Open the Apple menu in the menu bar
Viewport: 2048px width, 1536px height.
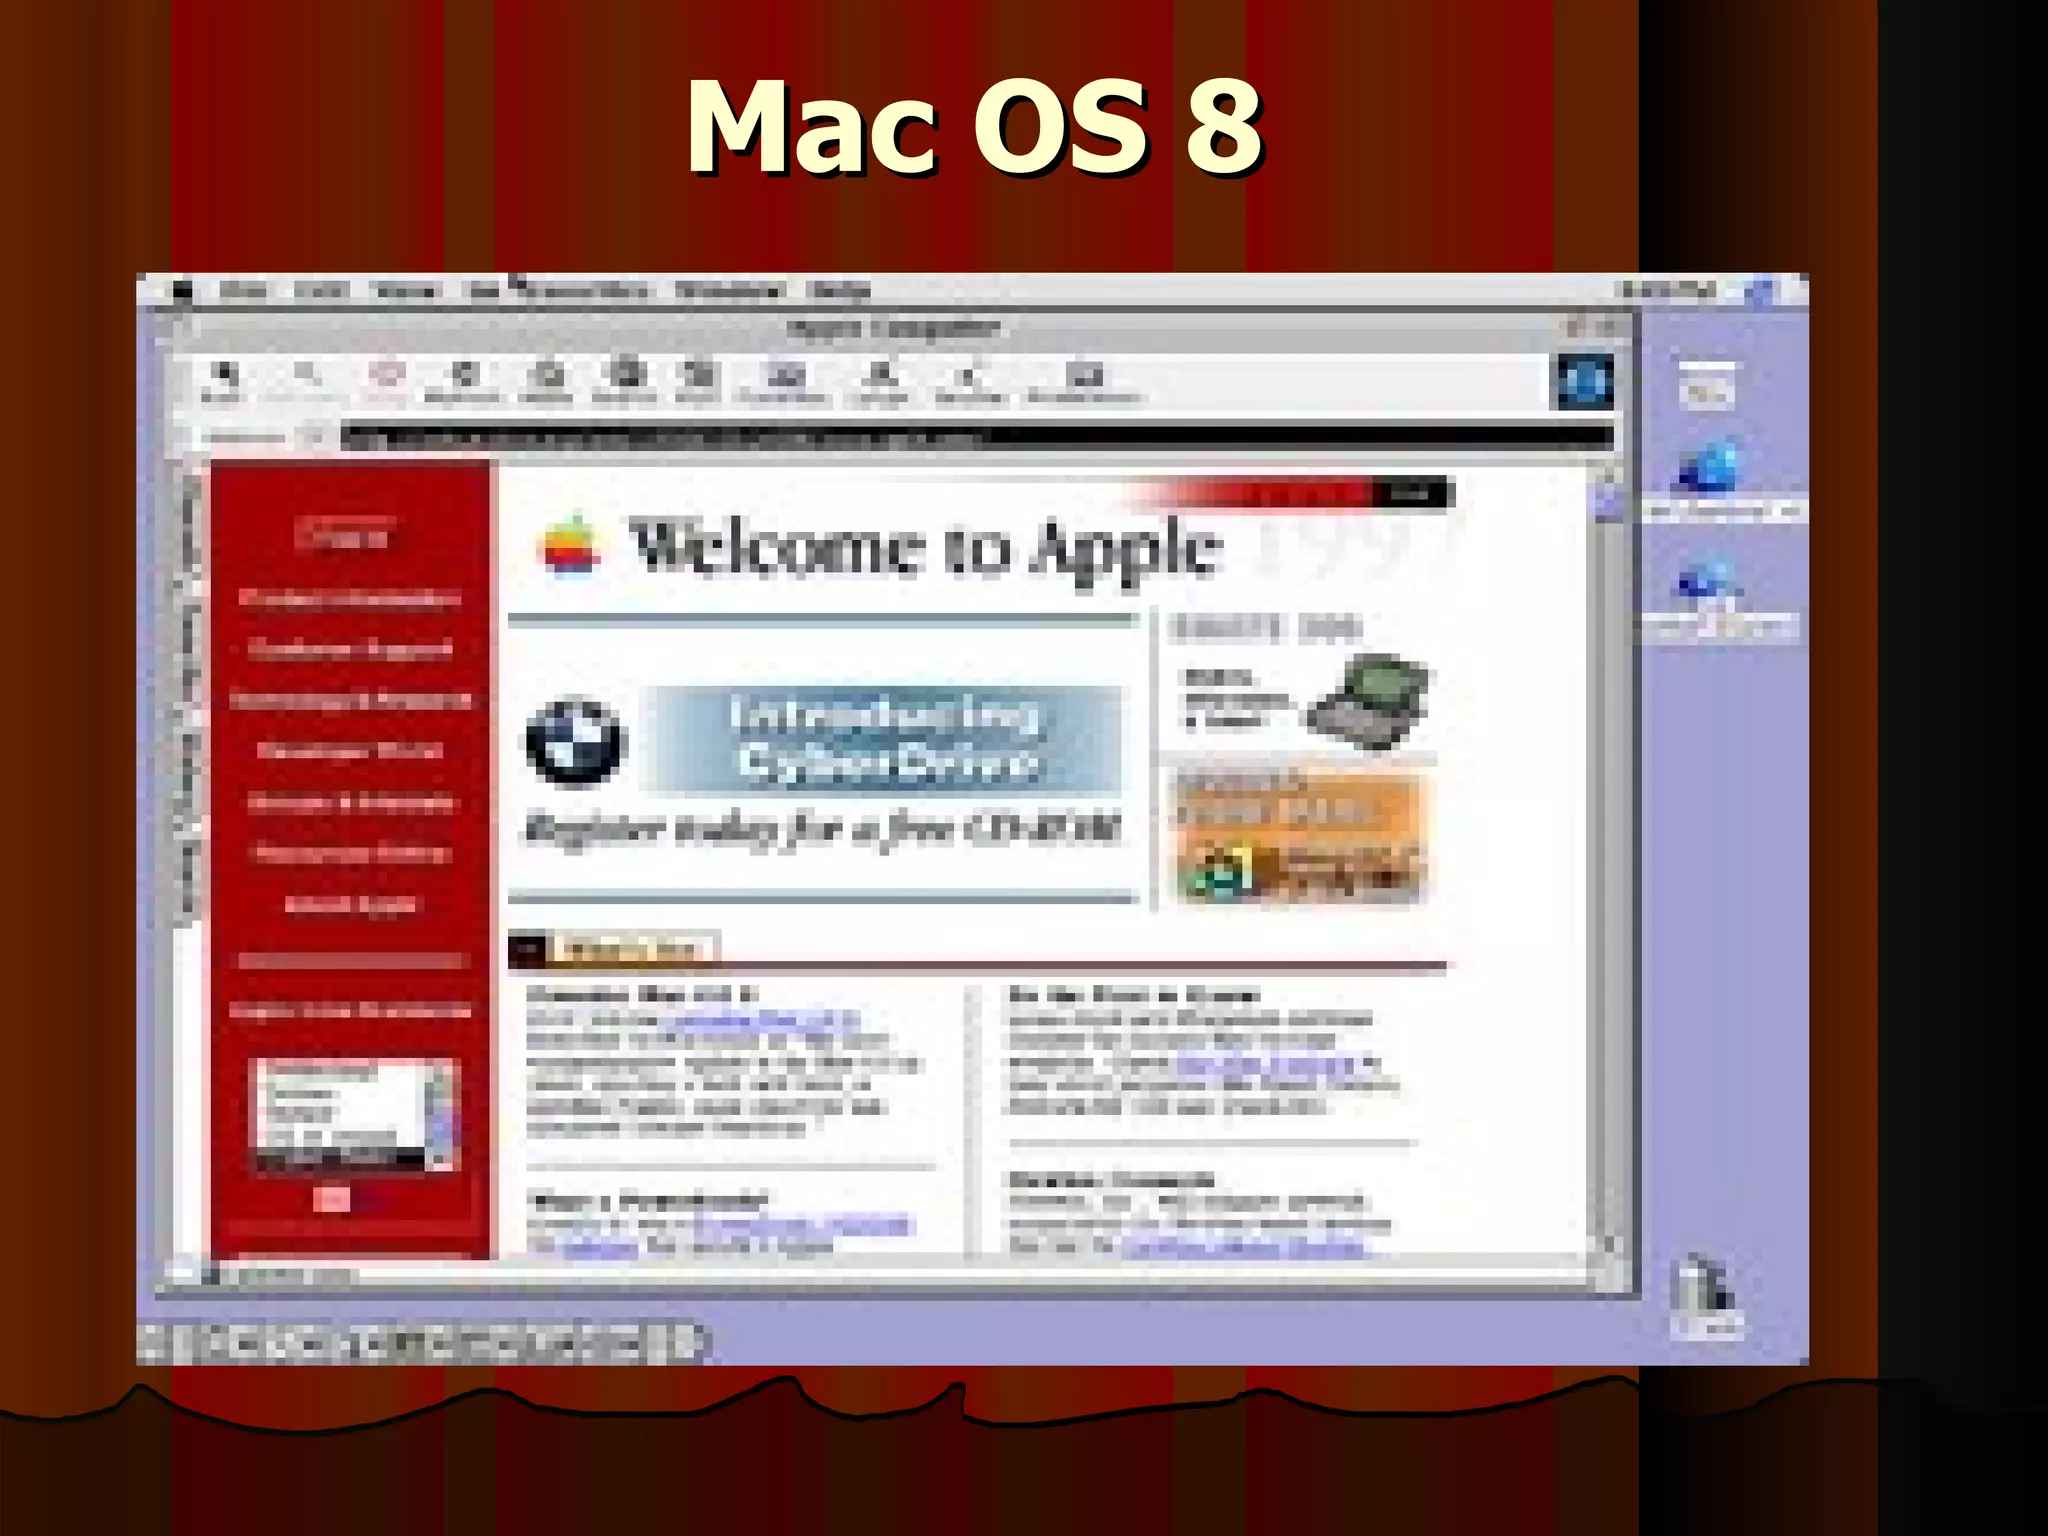(181, 291)
